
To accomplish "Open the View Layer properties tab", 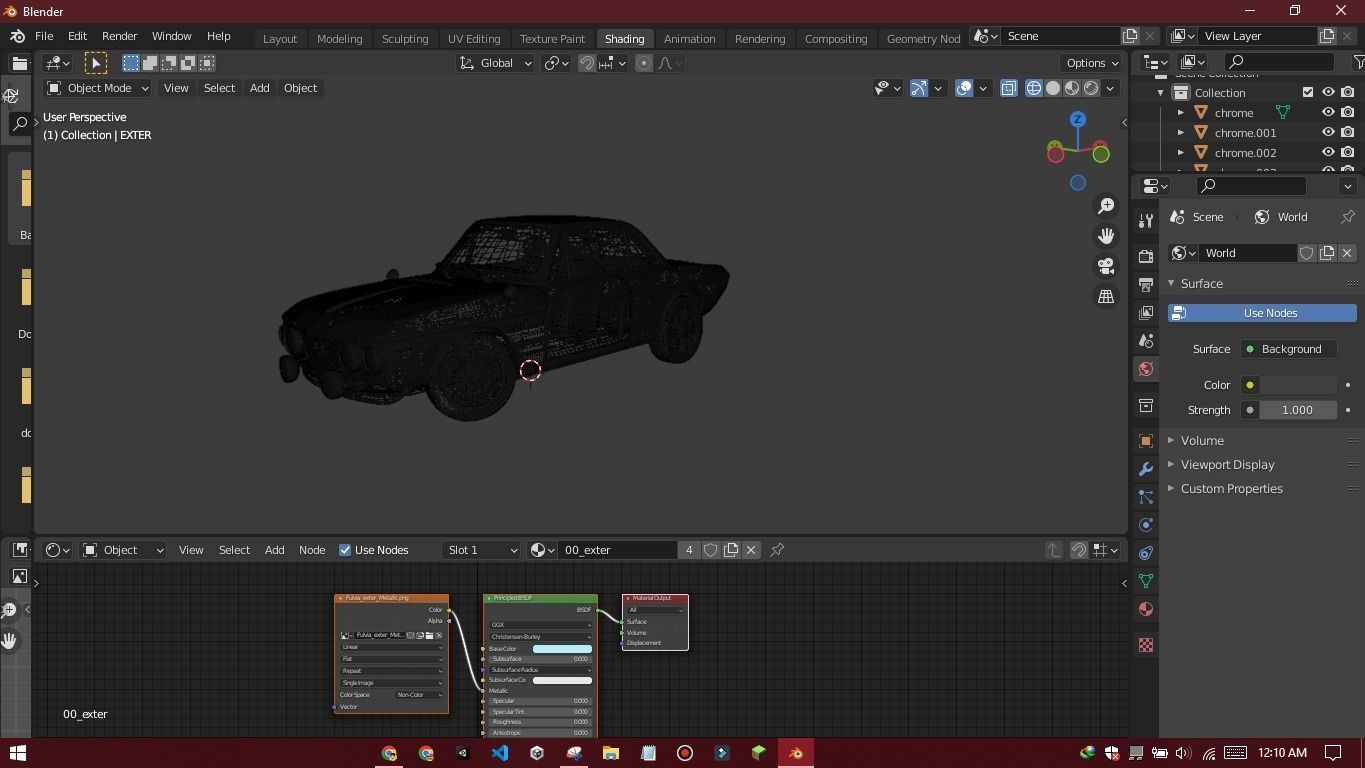I will (x=1146, y=313).
